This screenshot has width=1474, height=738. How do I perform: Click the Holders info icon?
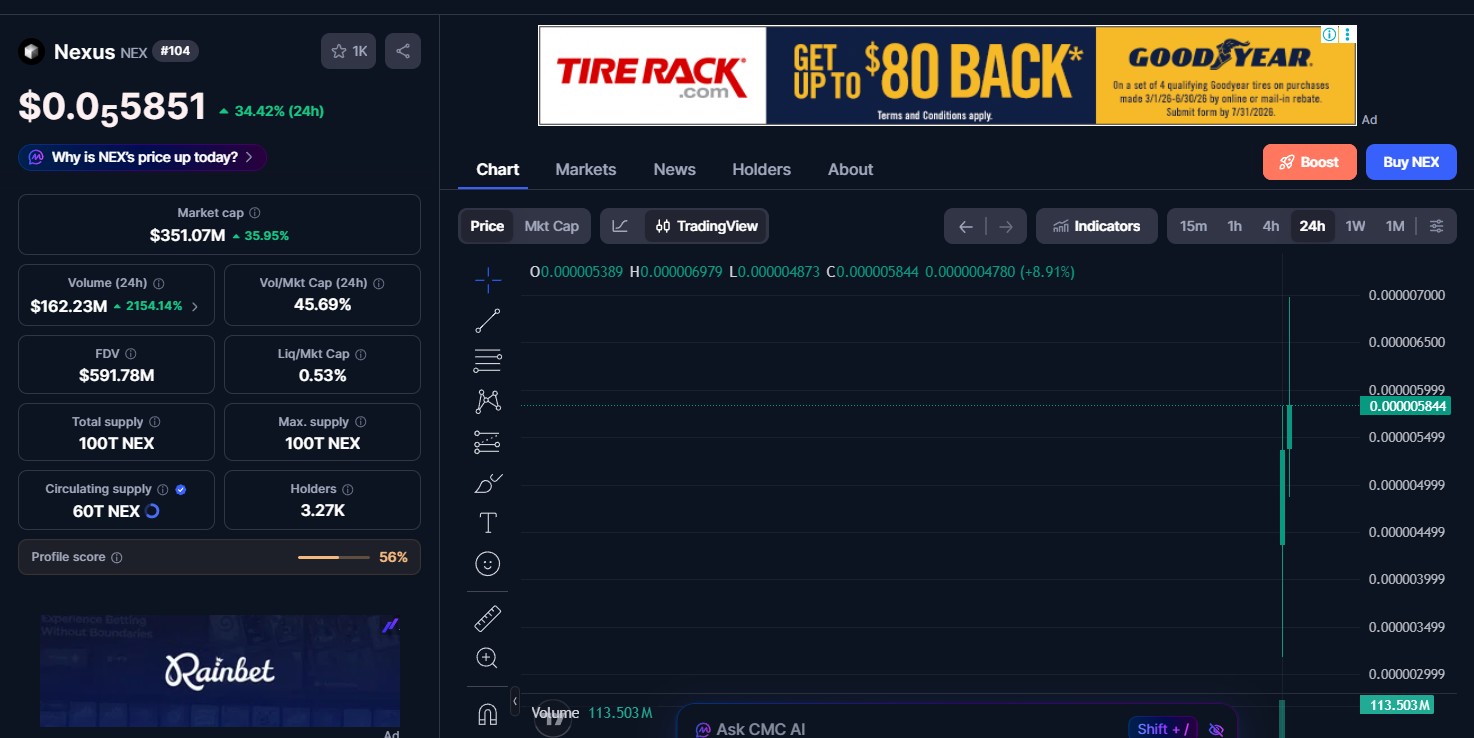348,490
